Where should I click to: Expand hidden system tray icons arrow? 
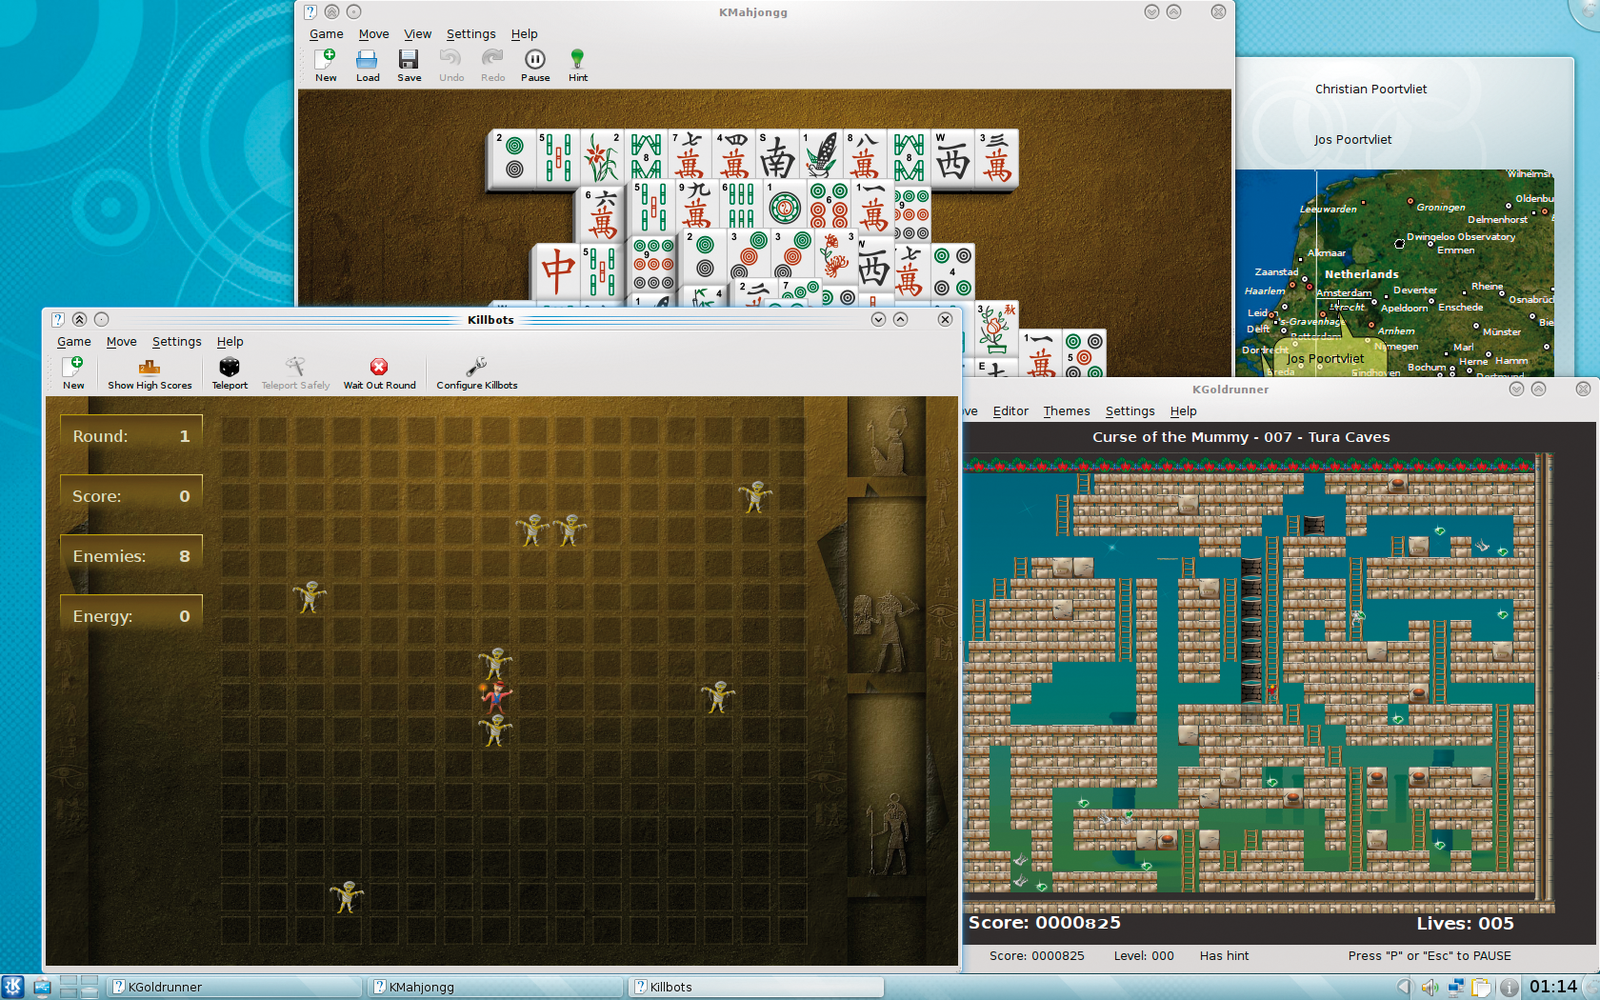tap(1404, 987)
